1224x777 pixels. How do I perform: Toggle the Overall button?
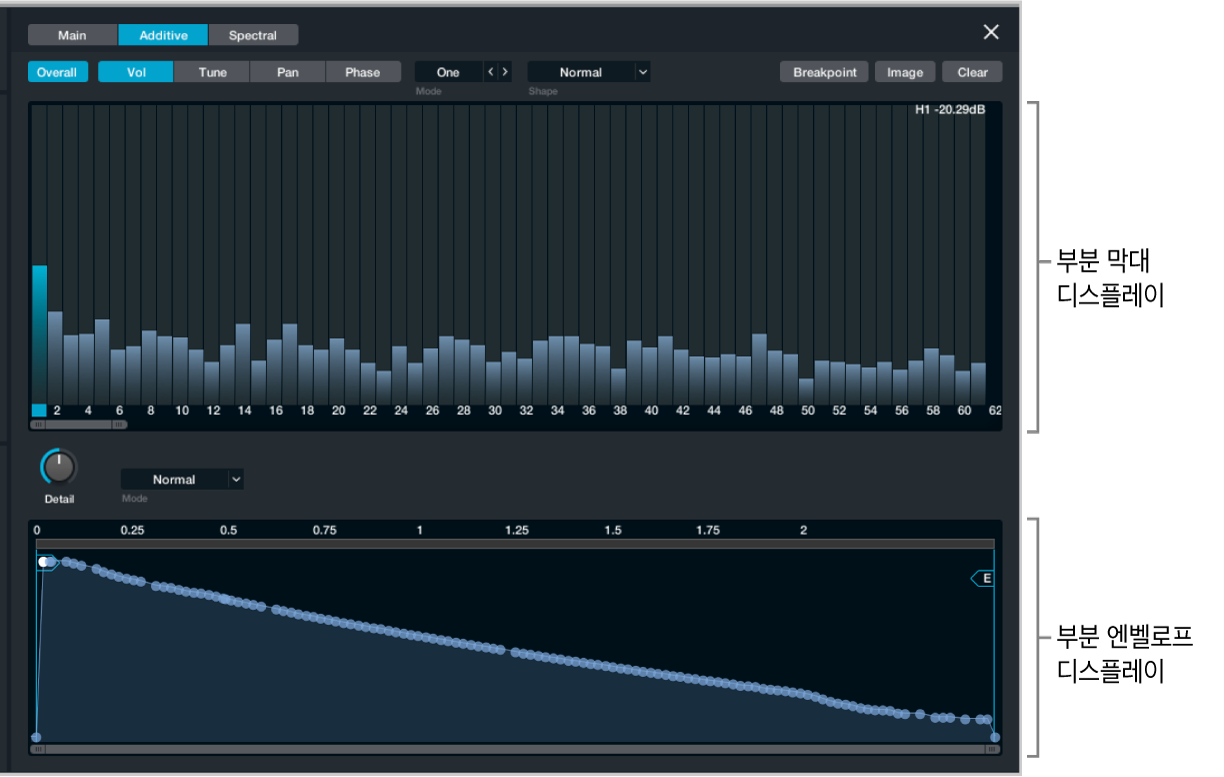point(57,72)
